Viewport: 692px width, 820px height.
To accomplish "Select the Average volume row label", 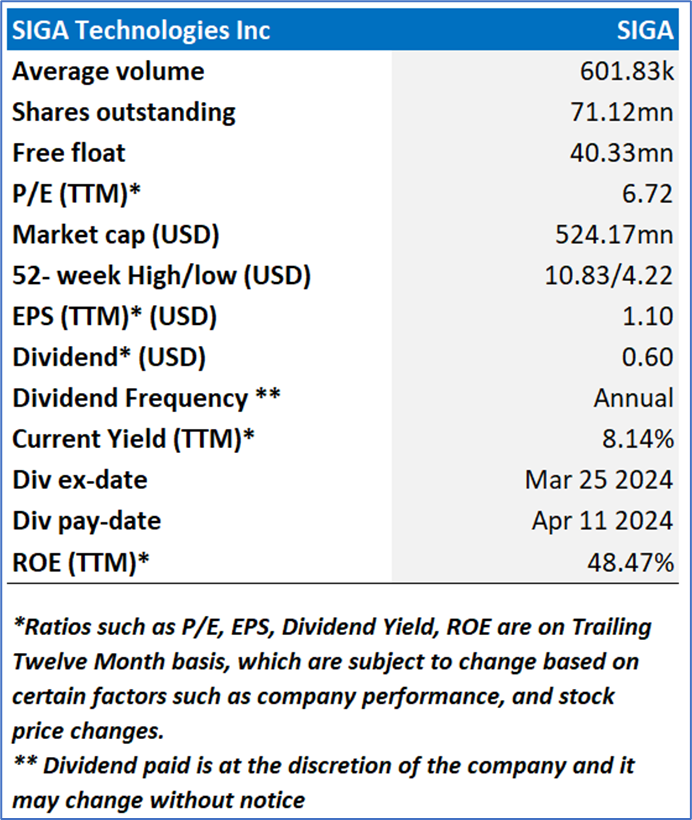I will (x=108, y=71).
